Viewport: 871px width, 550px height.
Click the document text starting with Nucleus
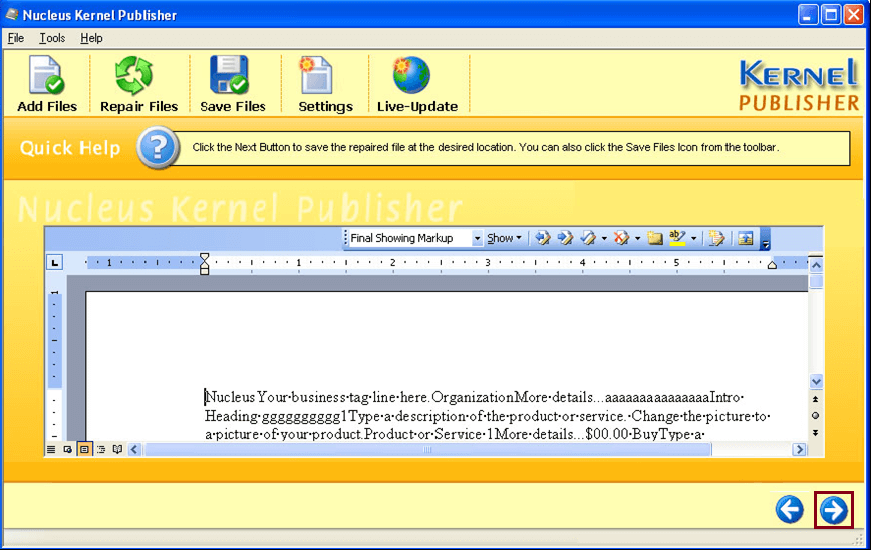488,415
